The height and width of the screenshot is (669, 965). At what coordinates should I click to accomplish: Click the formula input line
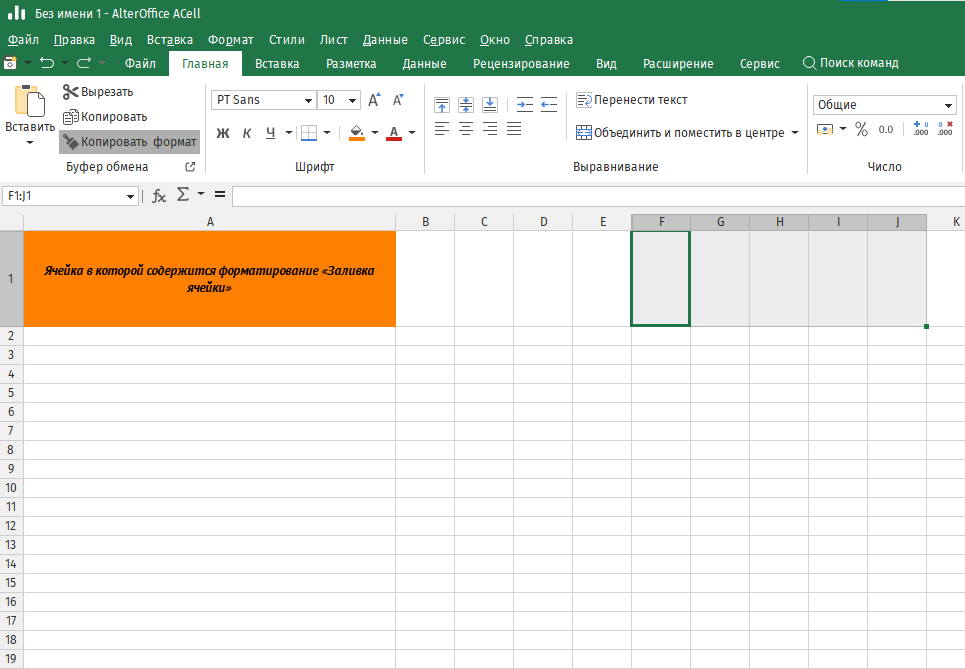(x=598, y=196)
